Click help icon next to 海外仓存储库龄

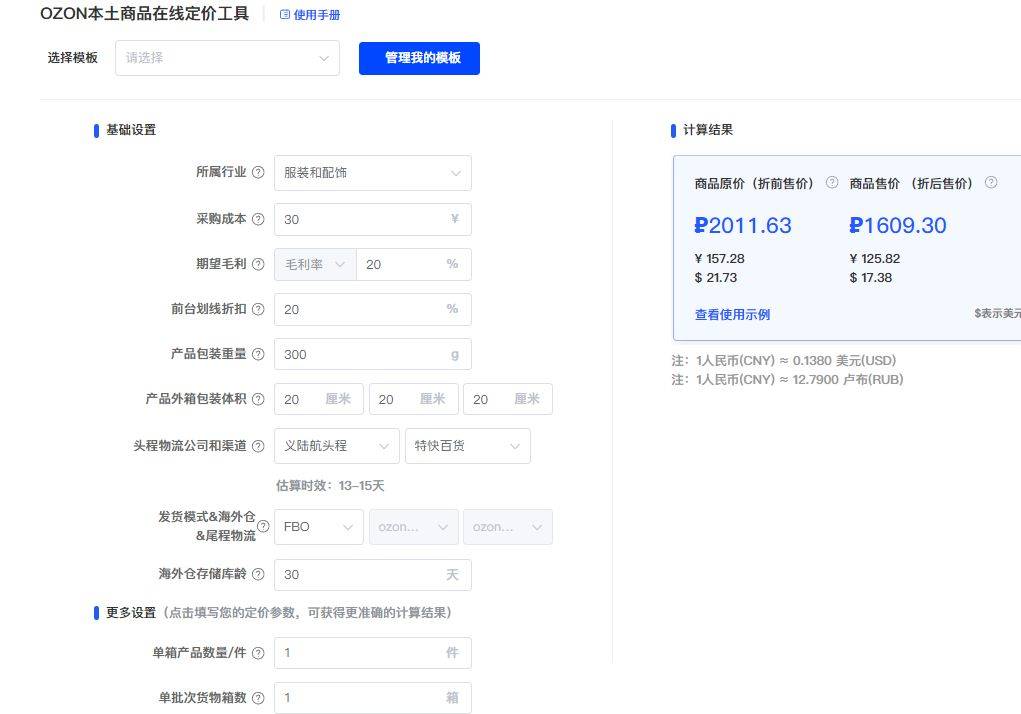click(x=258, y=574)
